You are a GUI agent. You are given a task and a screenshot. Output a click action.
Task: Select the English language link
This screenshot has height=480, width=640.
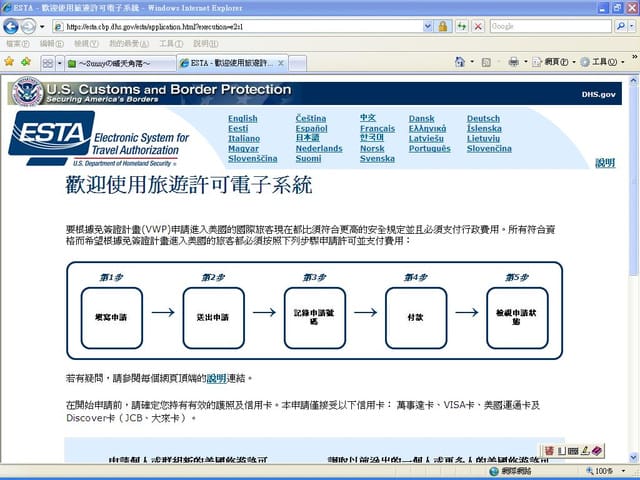click(242, 118)
